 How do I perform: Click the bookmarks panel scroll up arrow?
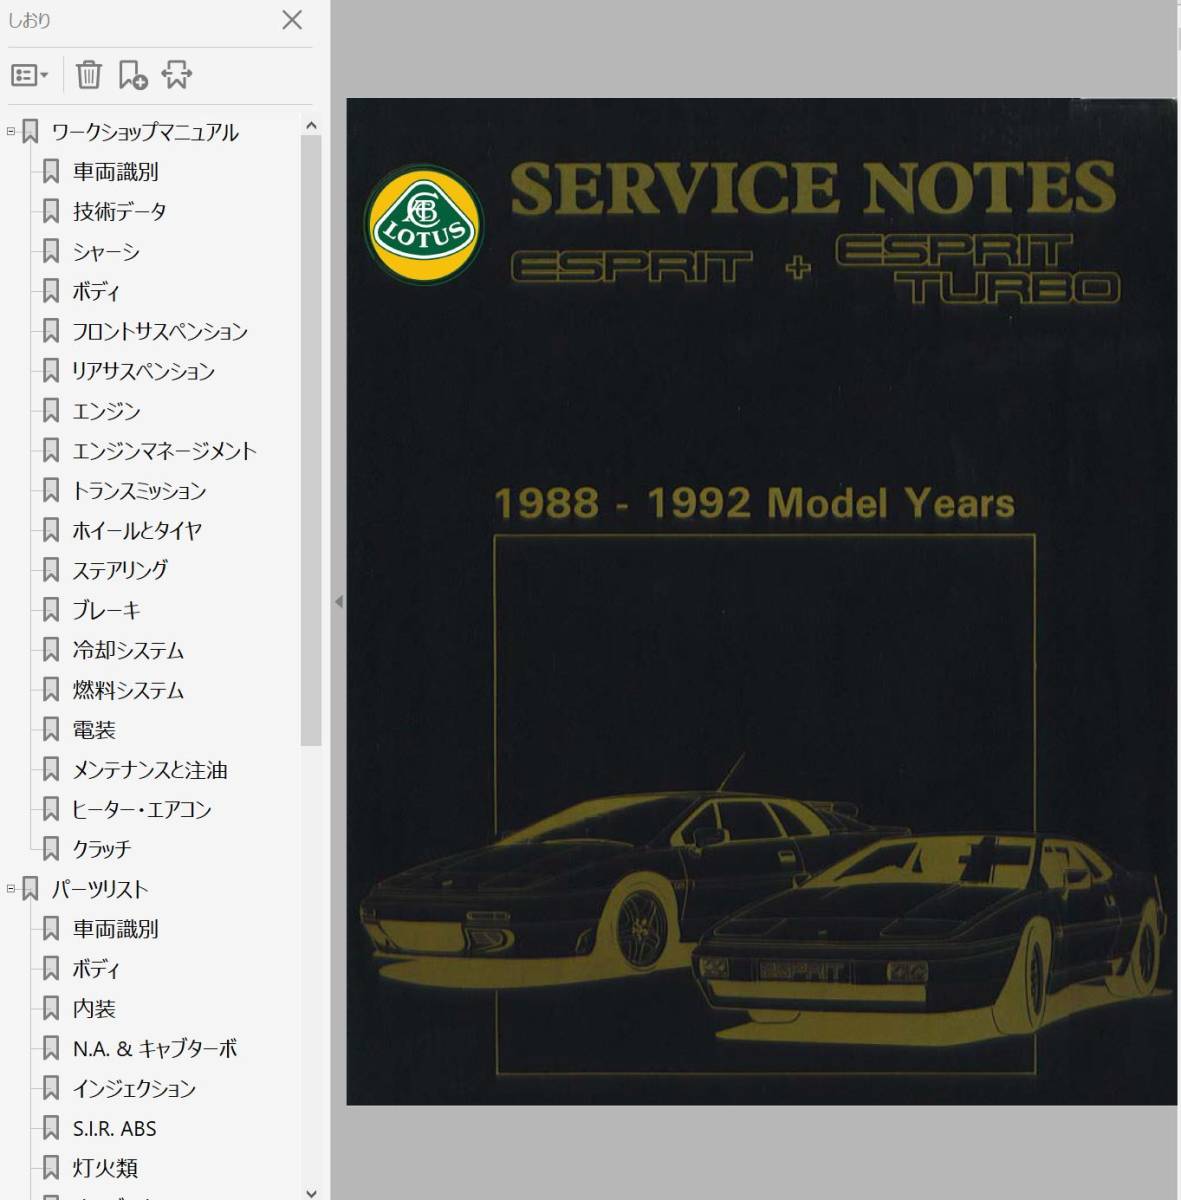click(x=311, y=126)
